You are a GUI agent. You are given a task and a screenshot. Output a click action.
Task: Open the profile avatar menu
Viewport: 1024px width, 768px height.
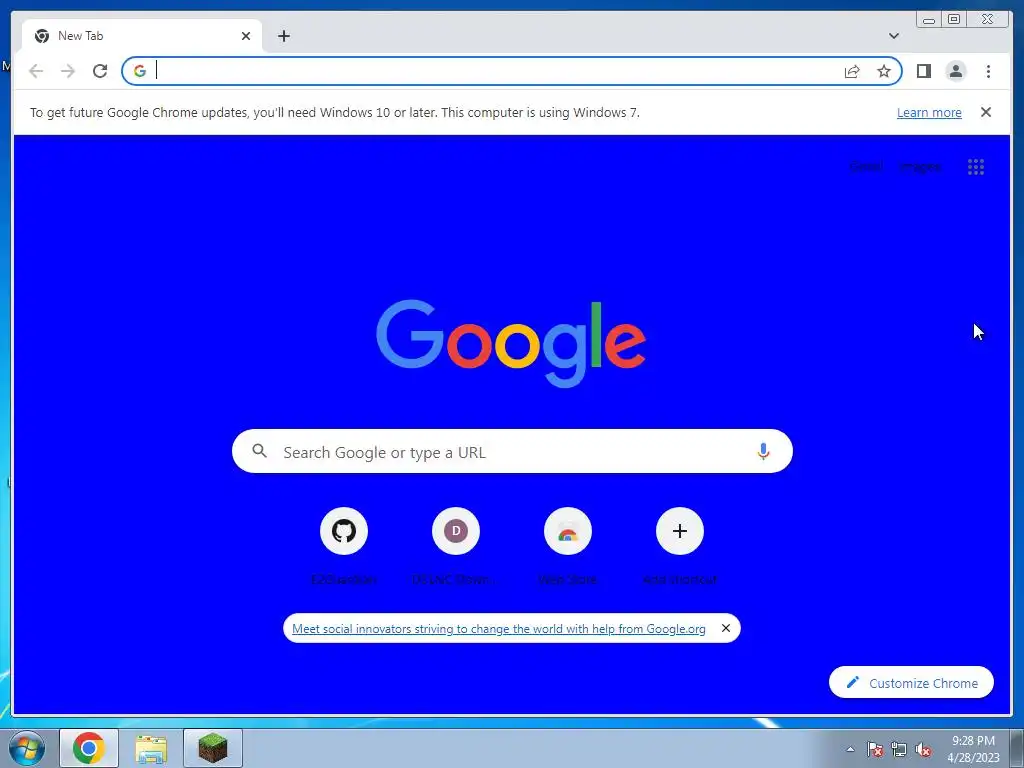pyautogui.click(x=955, y=71)
